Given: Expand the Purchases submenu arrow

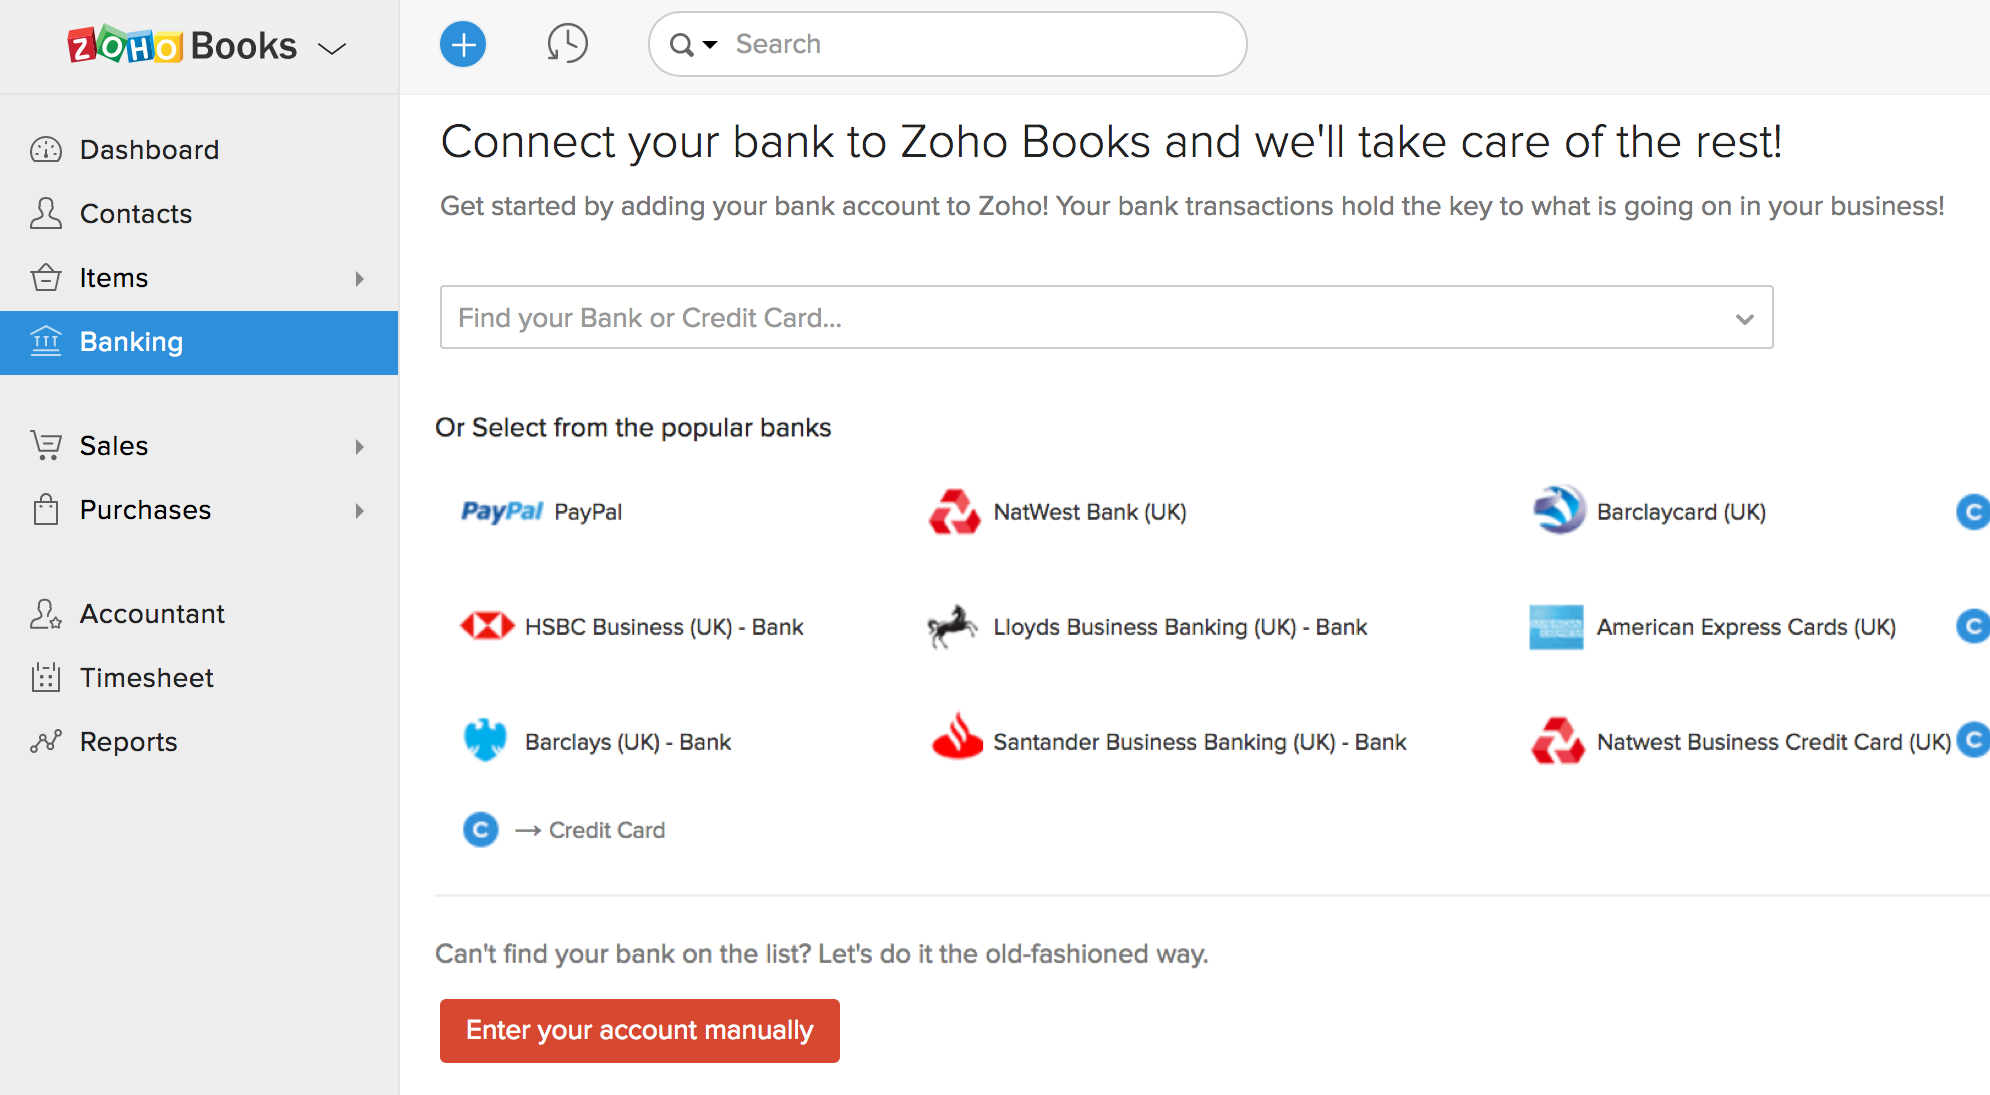Looking at the screenshot, I should [x=359, y=511].
